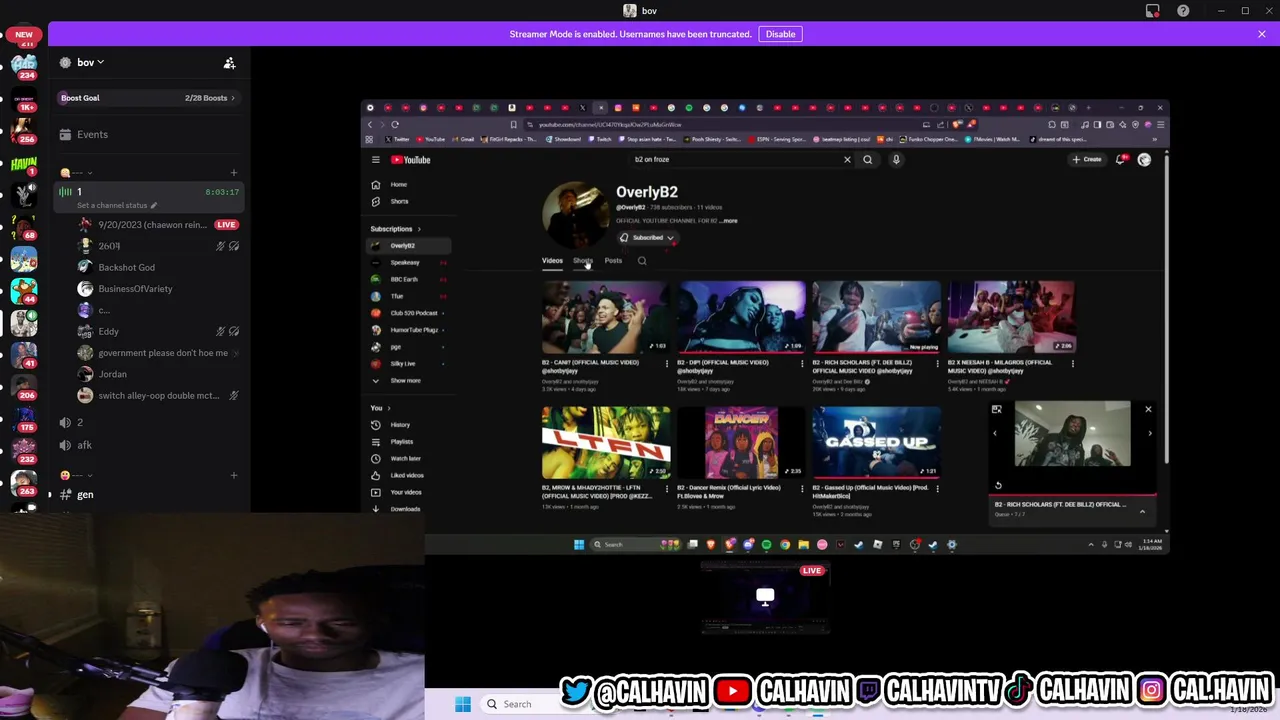Viewport: 1280px width, 720px height.
Task: Click the invite people icon in Discord
Action: [229, 63]
